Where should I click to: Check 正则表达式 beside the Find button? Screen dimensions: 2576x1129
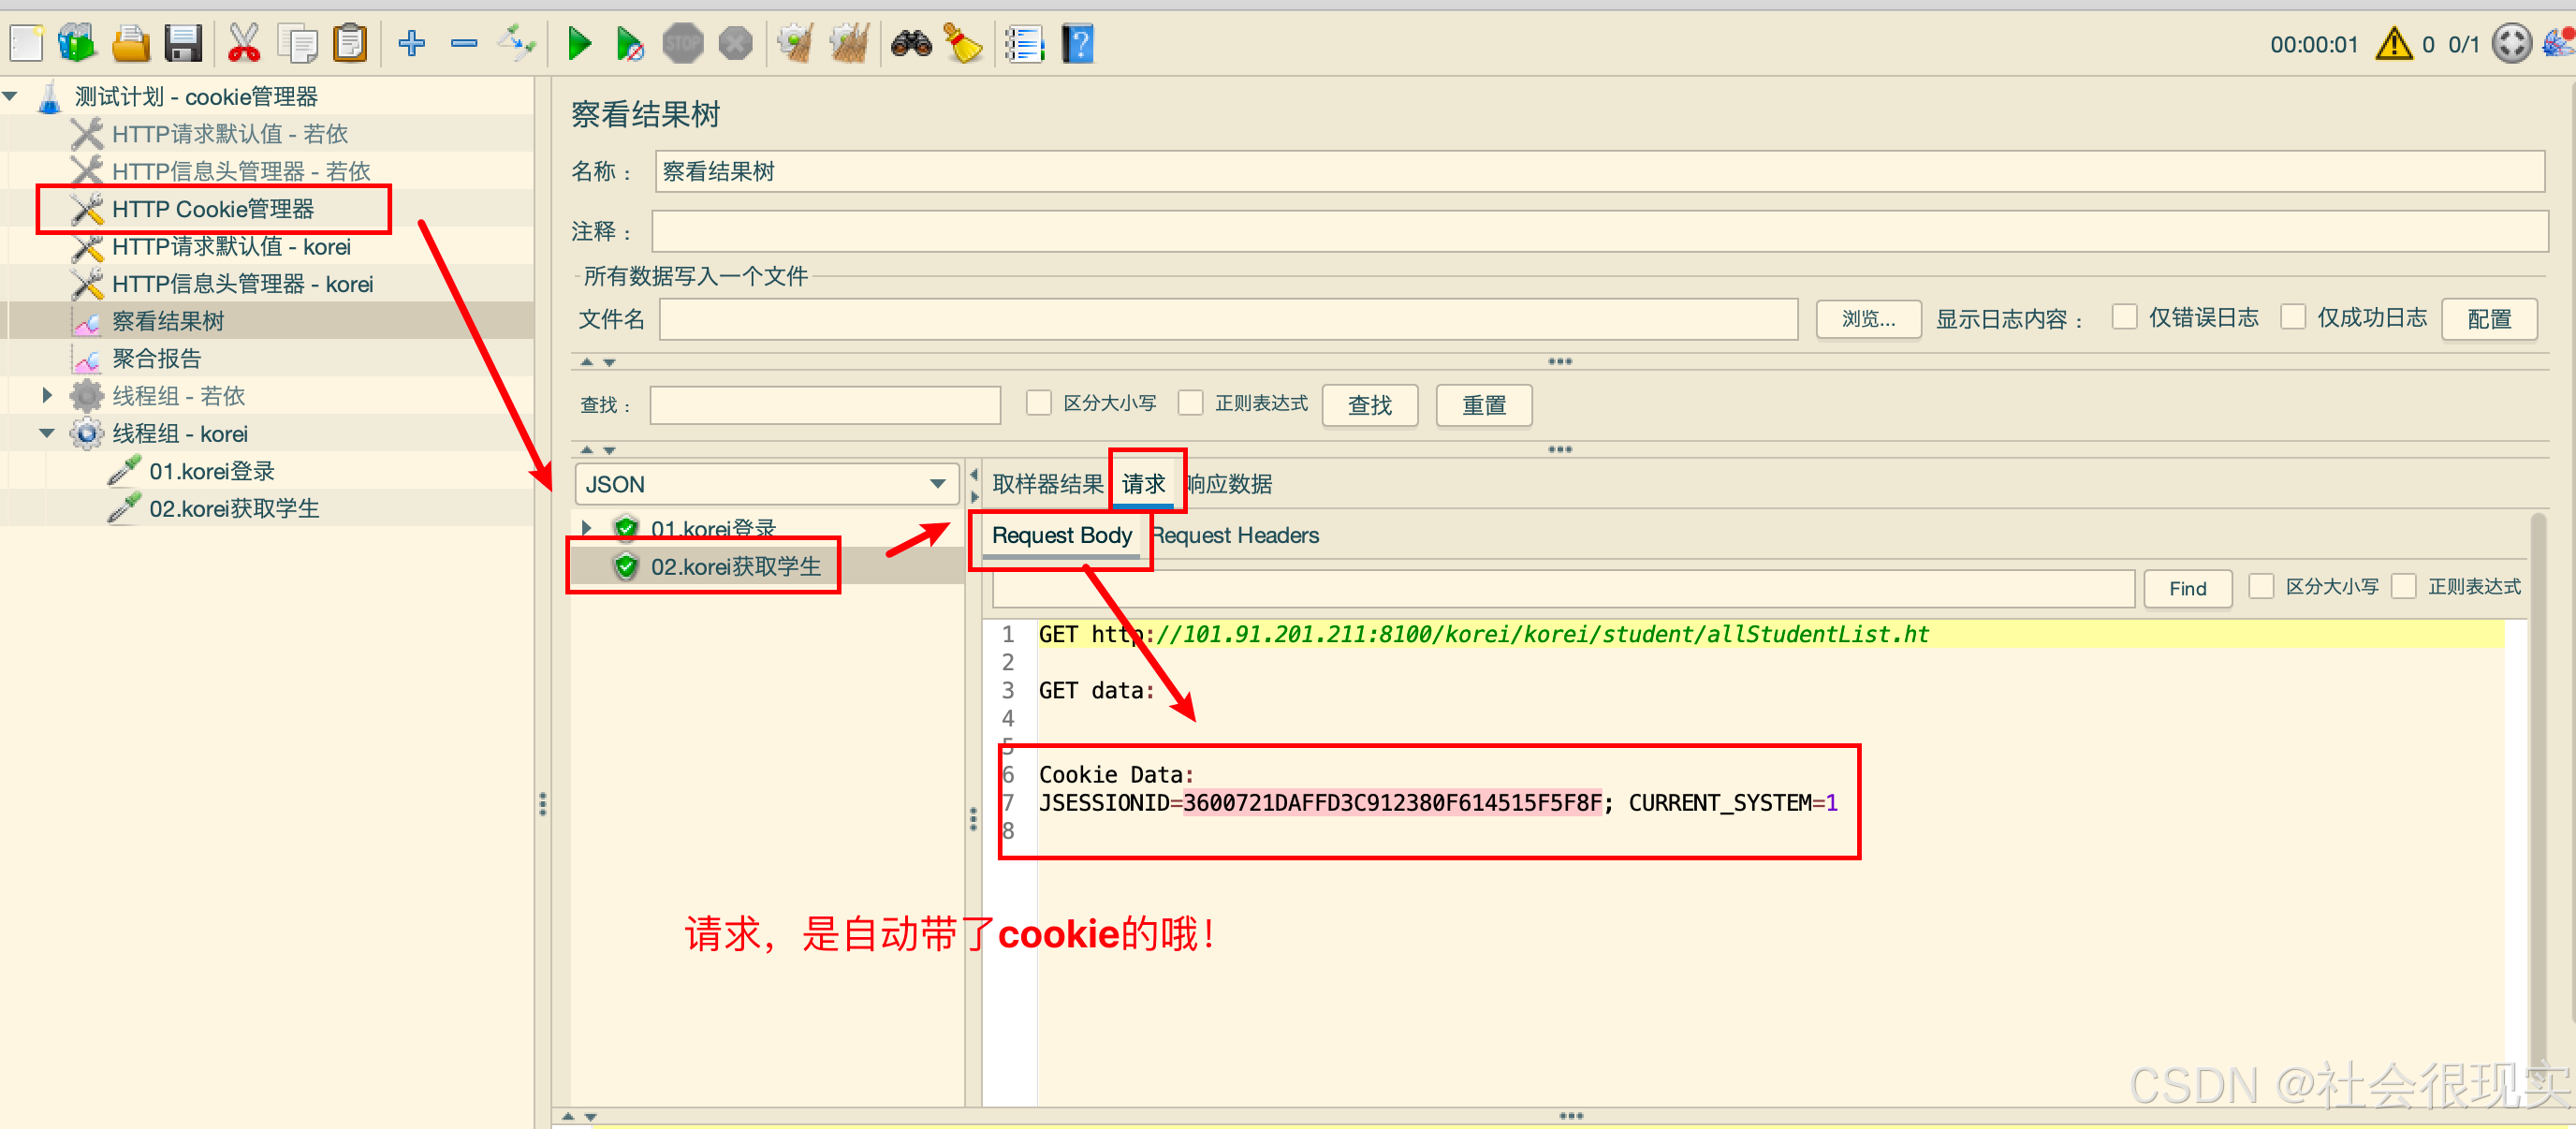coord(2403,586)
